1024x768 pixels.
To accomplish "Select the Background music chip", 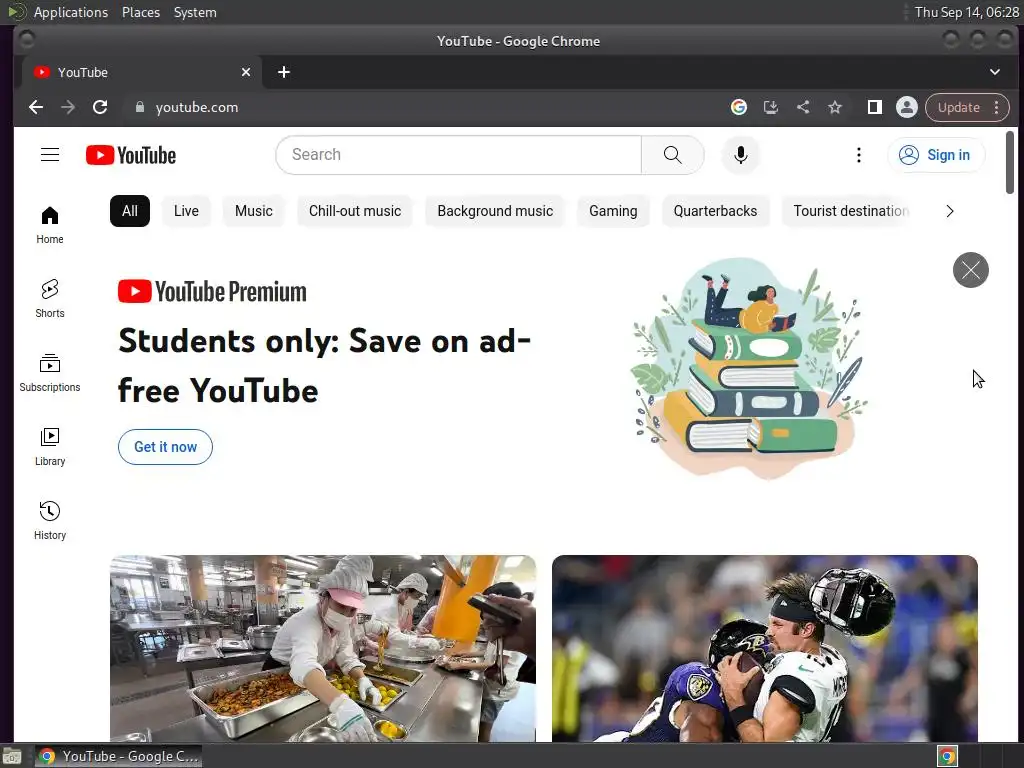I will coord(495,211).
